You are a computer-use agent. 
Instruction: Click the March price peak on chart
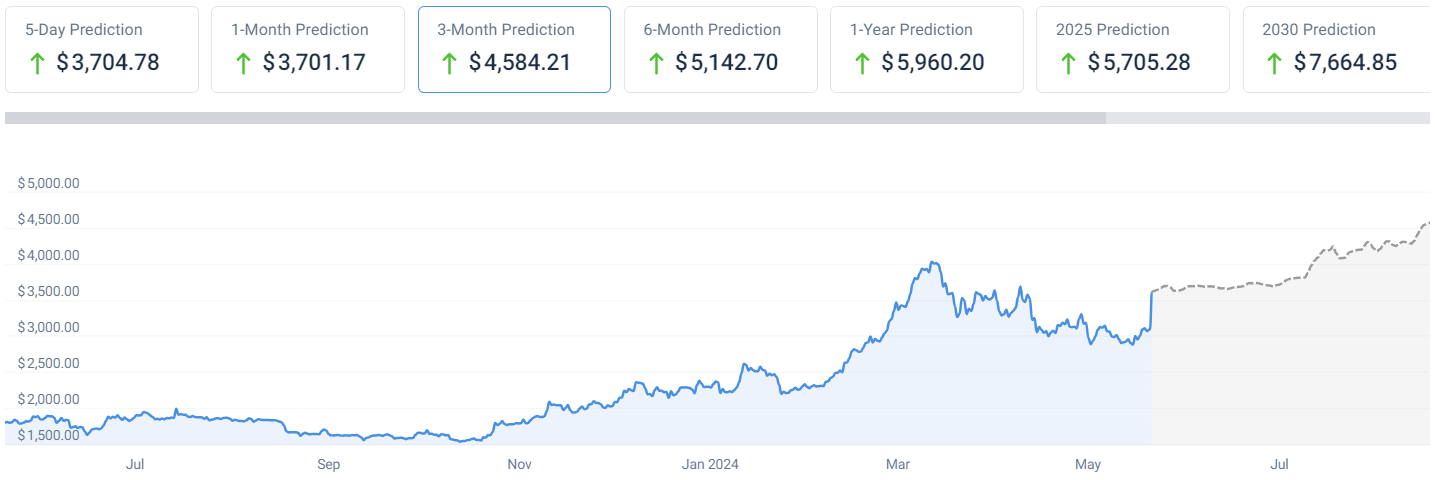pyautogui.click(x=933, y=264)
